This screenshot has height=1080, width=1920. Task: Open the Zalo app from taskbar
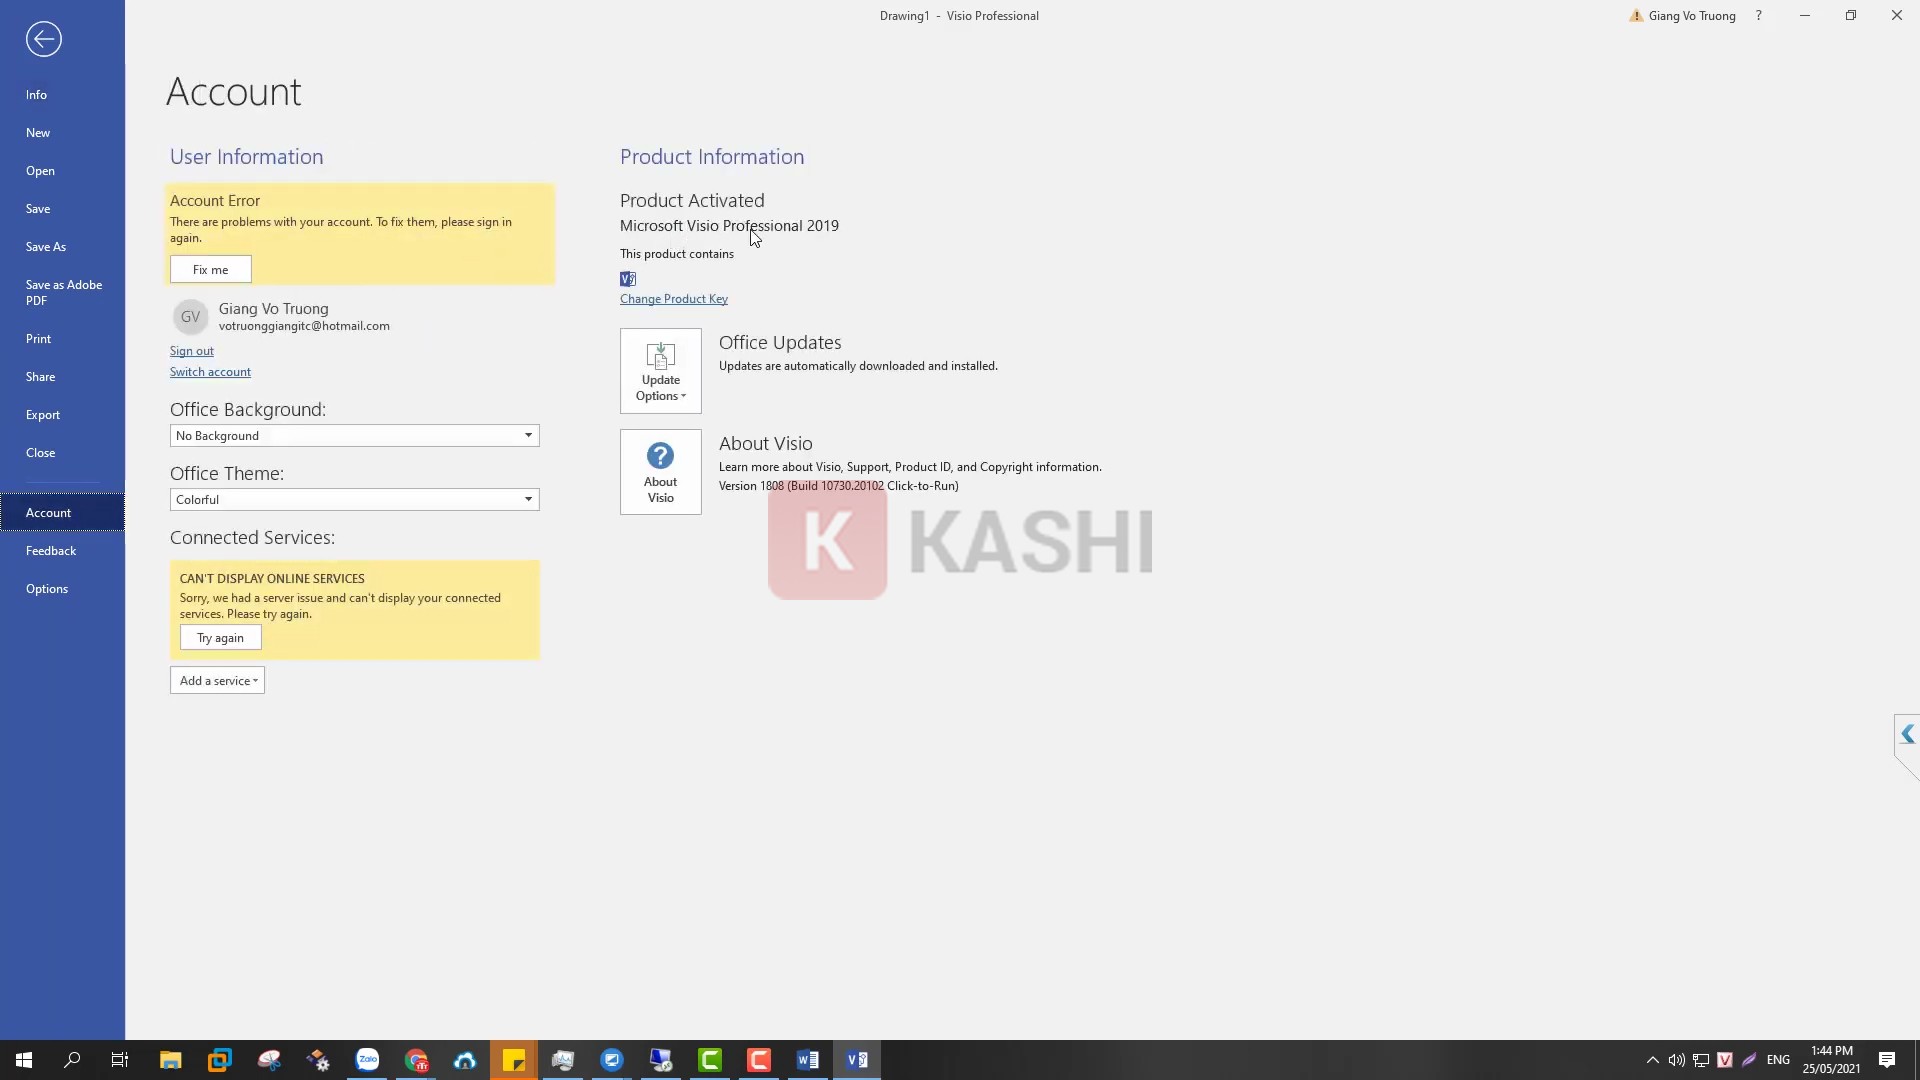(367, 1060)
